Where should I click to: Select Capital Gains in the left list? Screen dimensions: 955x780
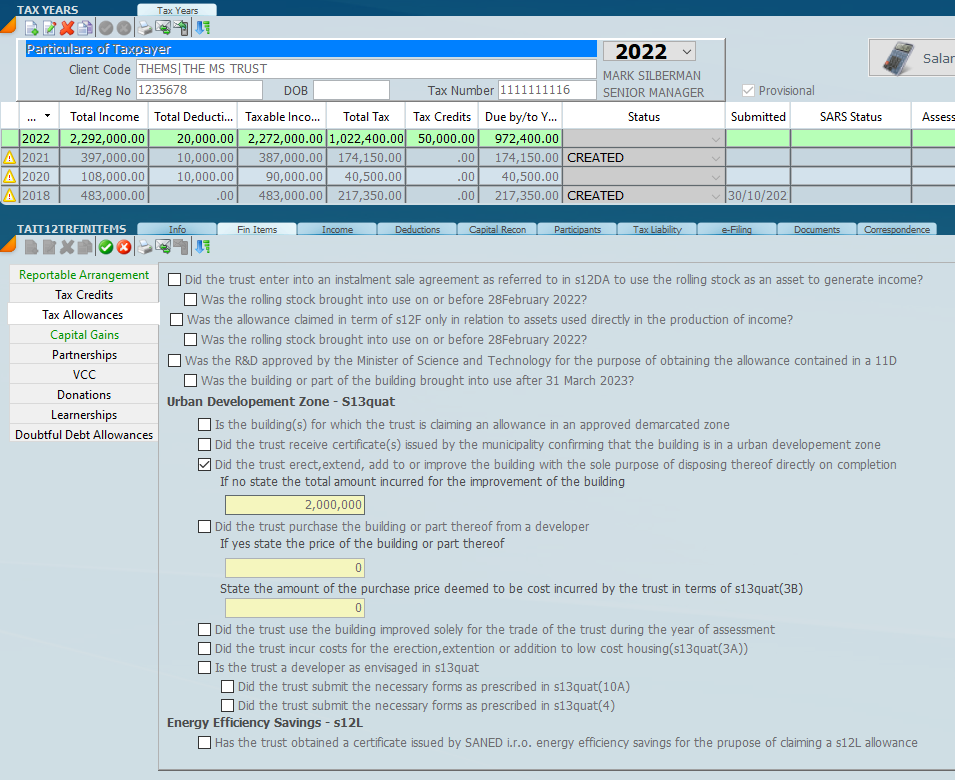[x=84, y=335]
